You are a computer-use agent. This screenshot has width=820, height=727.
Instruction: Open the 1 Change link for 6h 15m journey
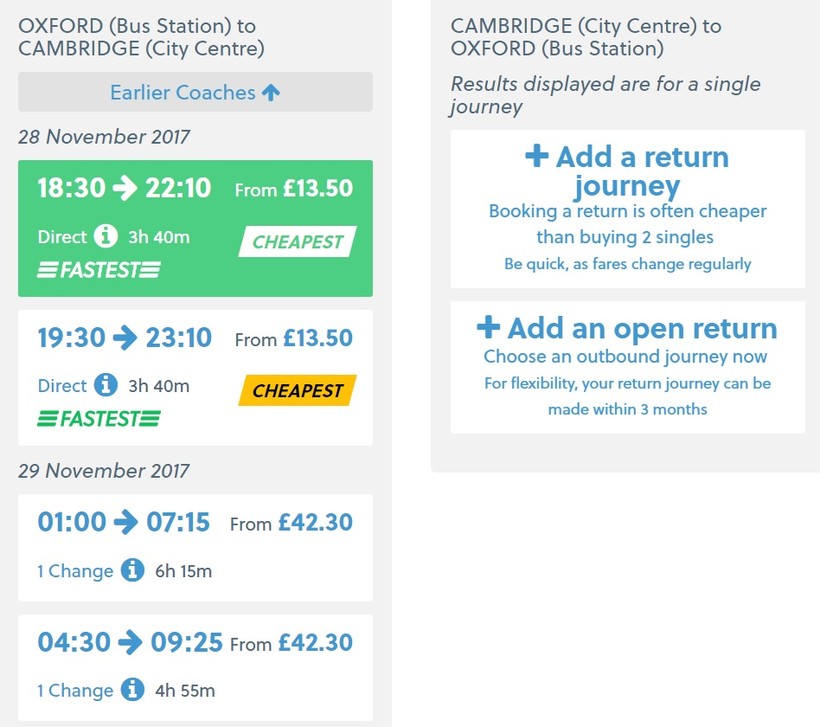coord(75,571)
